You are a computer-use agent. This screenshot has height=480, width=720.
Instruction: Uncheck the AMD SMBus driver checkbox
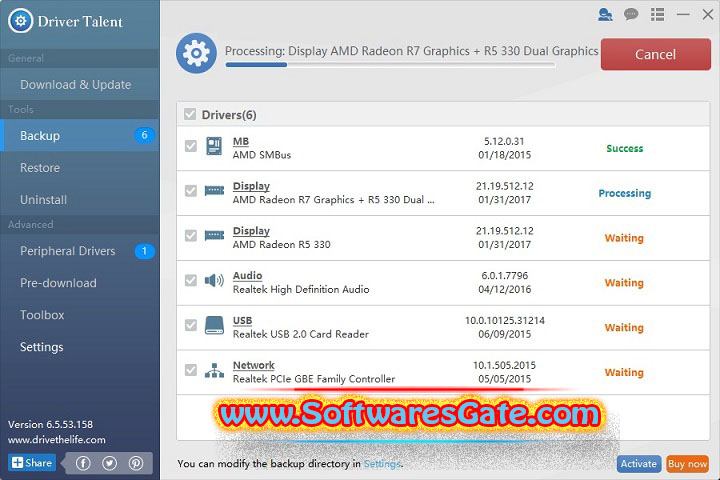191,146
